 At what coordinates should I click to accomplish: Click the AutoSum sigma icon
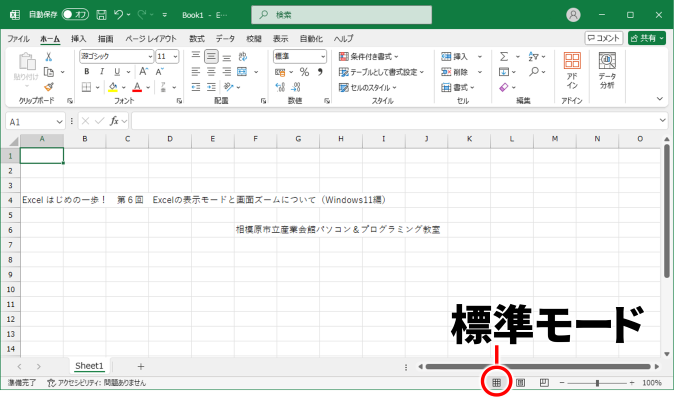point(504,56)
